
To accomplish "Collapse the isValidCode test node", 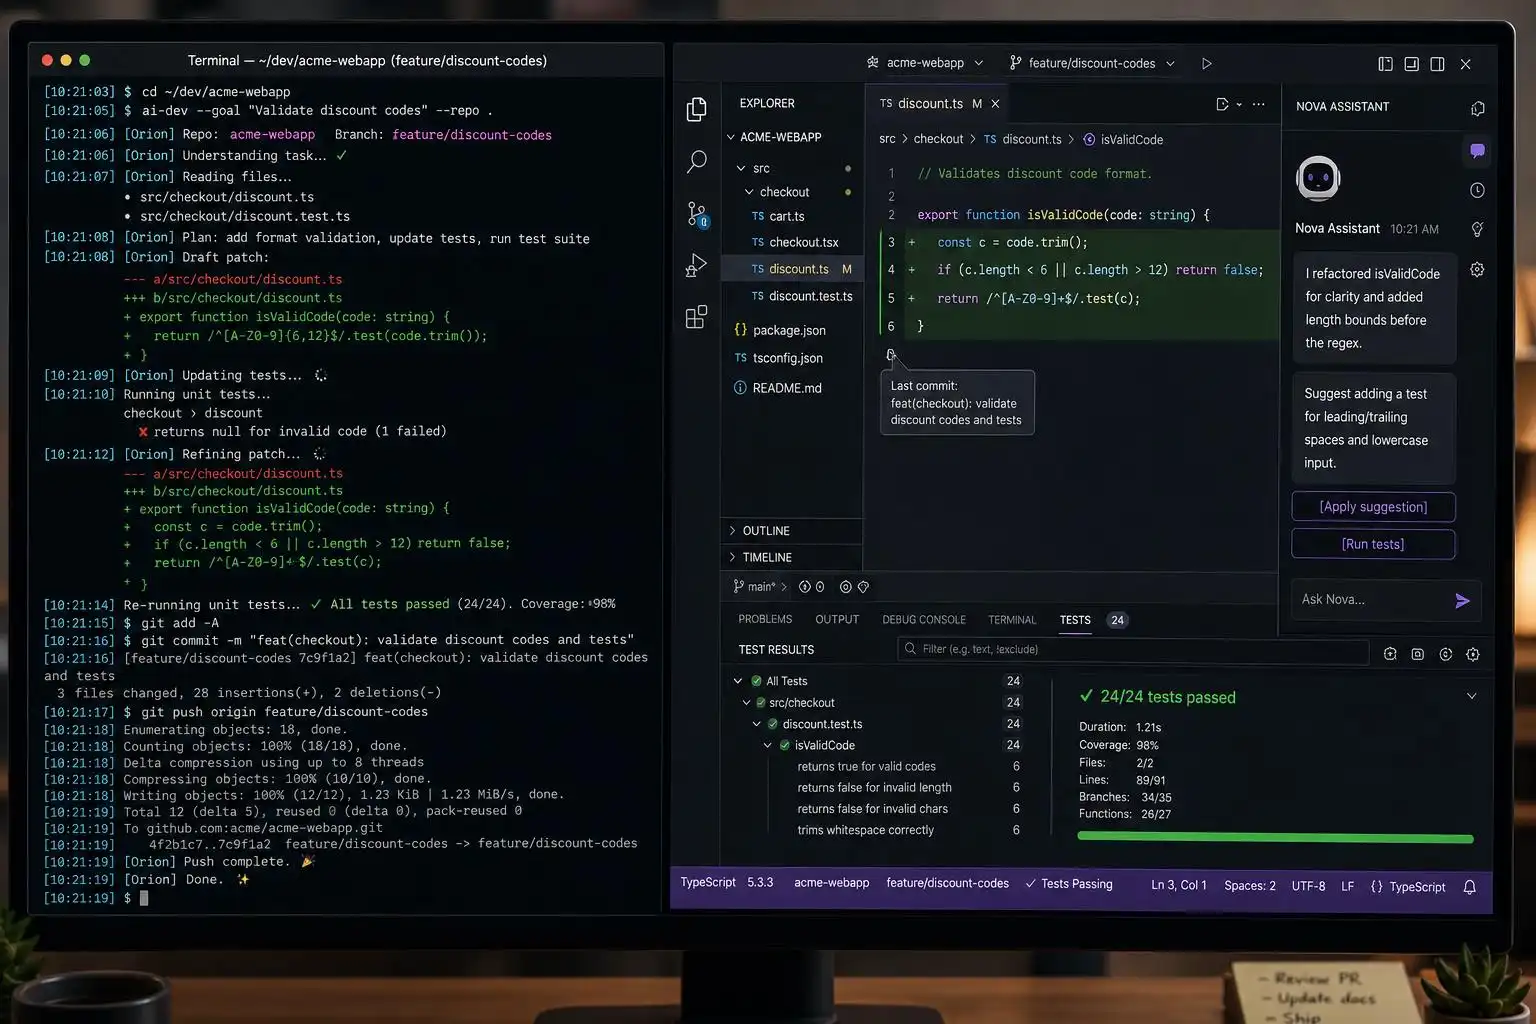I will coord(768,746).
